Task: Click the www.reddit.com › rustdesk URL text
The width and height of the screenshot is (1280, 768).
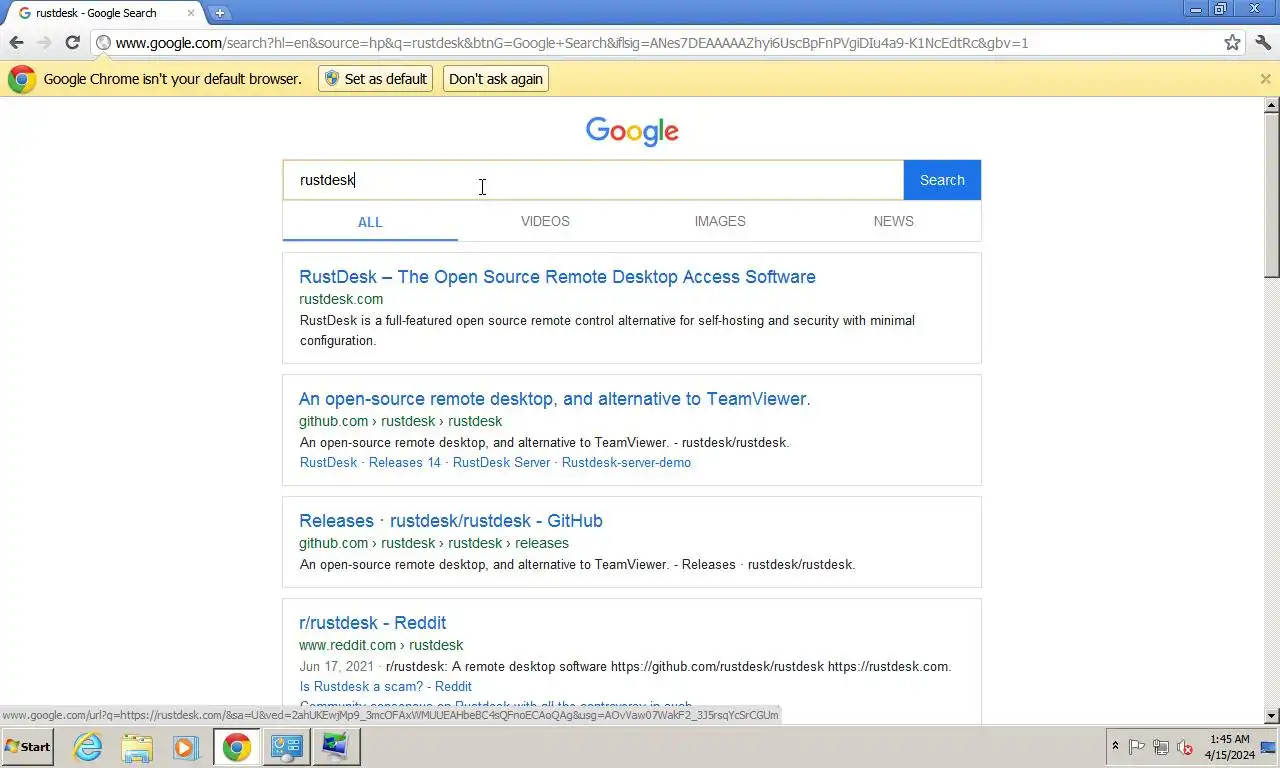Action: (381, 645)
